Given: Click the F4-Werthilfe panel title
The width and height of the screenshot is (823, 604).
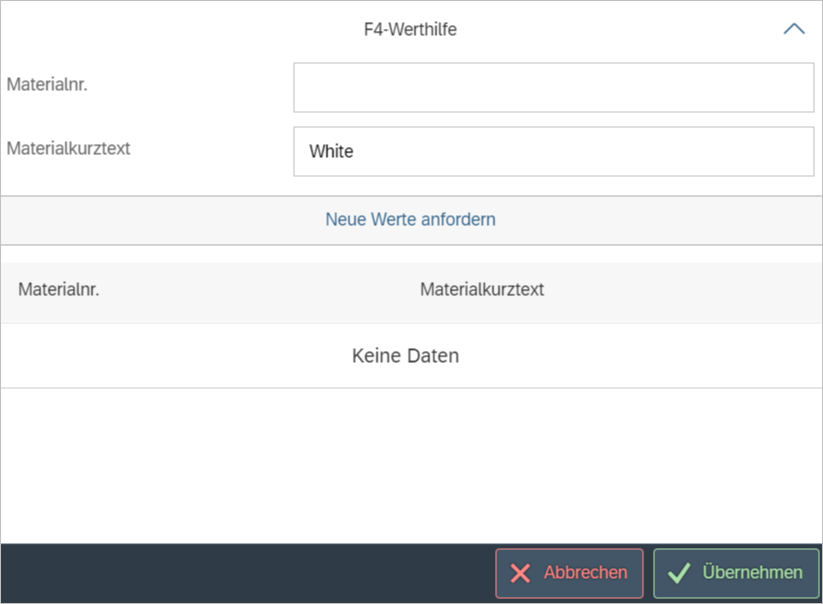Looking at the screenshot, I should click(x=410, y=30).
